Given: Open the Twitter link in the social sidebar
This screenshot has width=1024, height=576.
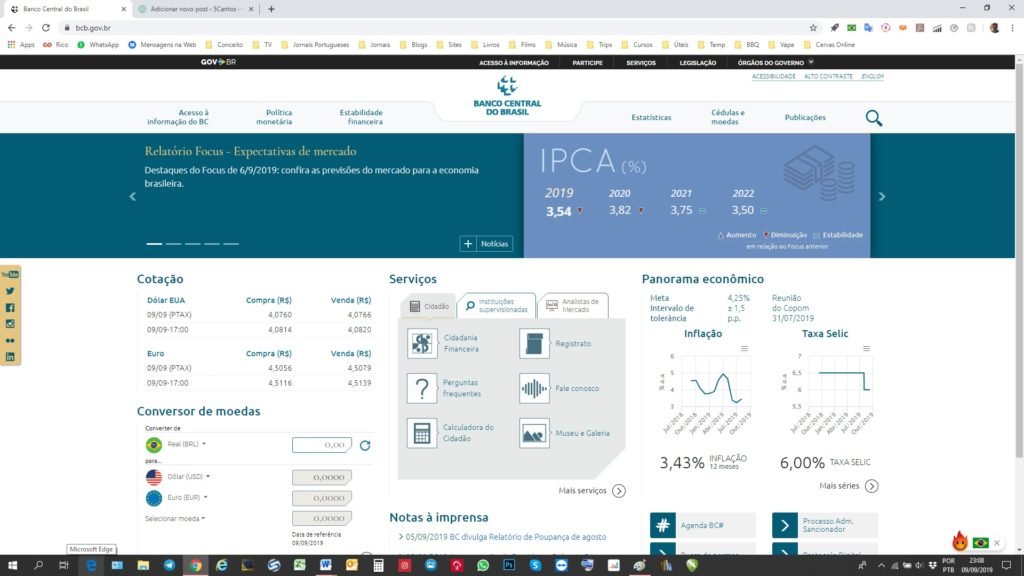Looking at the screenshot, I should (10, 291).
